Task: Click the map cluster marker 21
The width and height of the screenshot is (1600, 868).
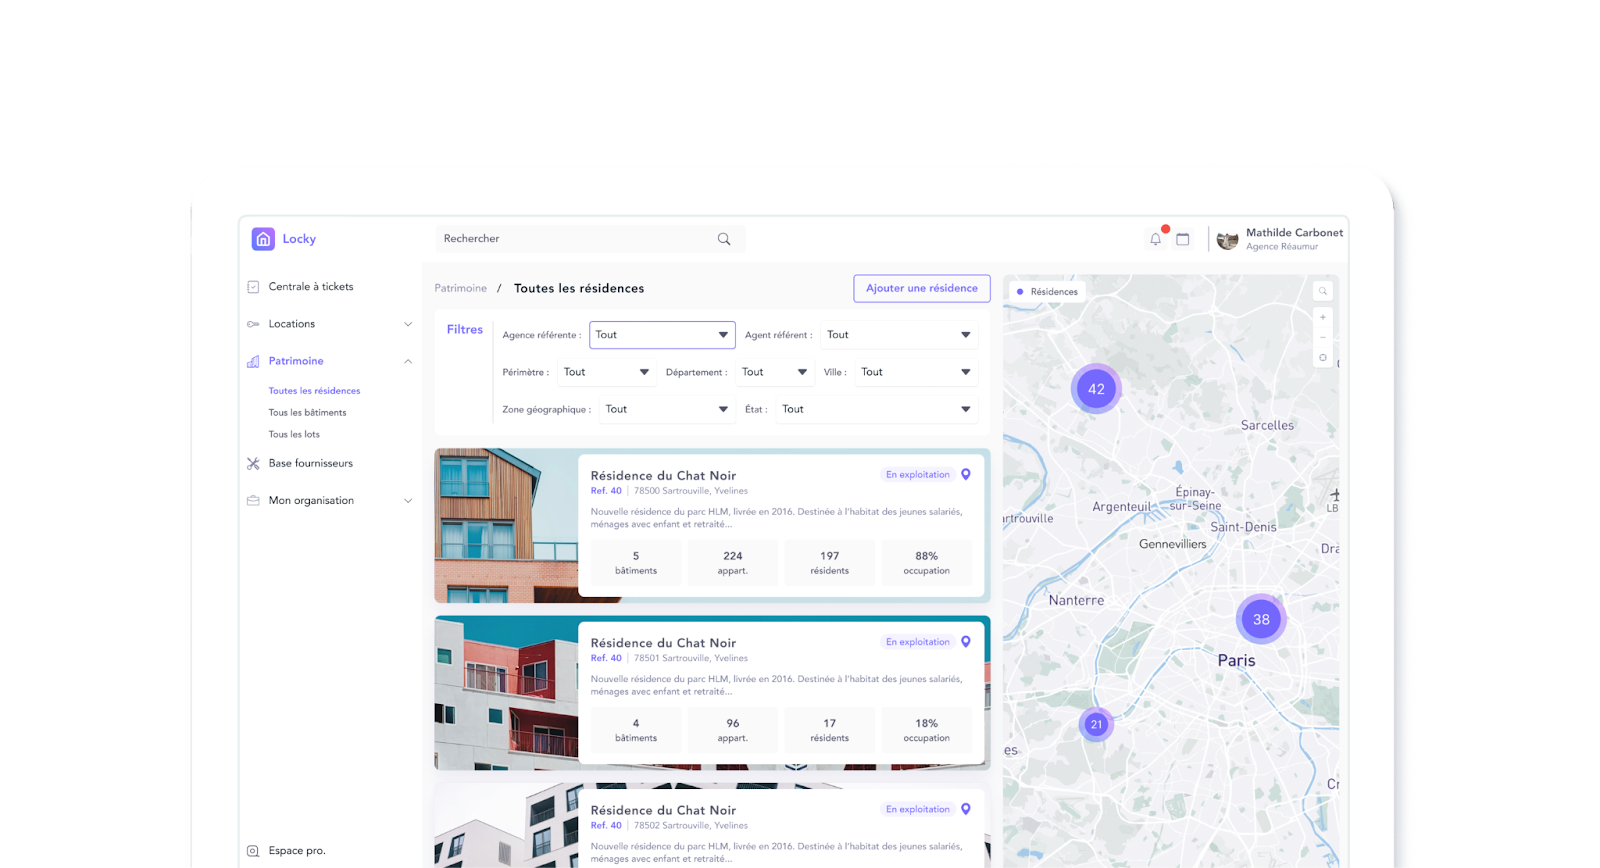Action: click(1096, 724)
